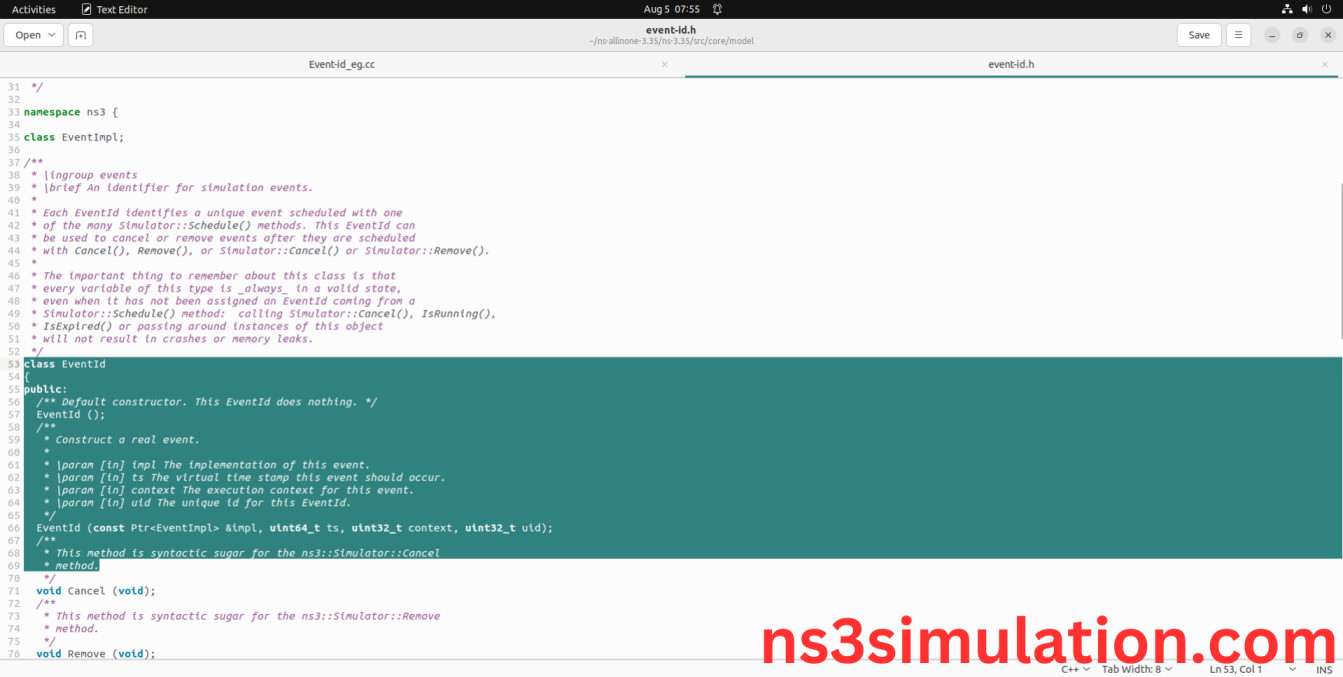This screenshot has width=1343, height=677.
Task: Toggle INS insert/overwrite mode in status bar
Action: (1323, 669)
